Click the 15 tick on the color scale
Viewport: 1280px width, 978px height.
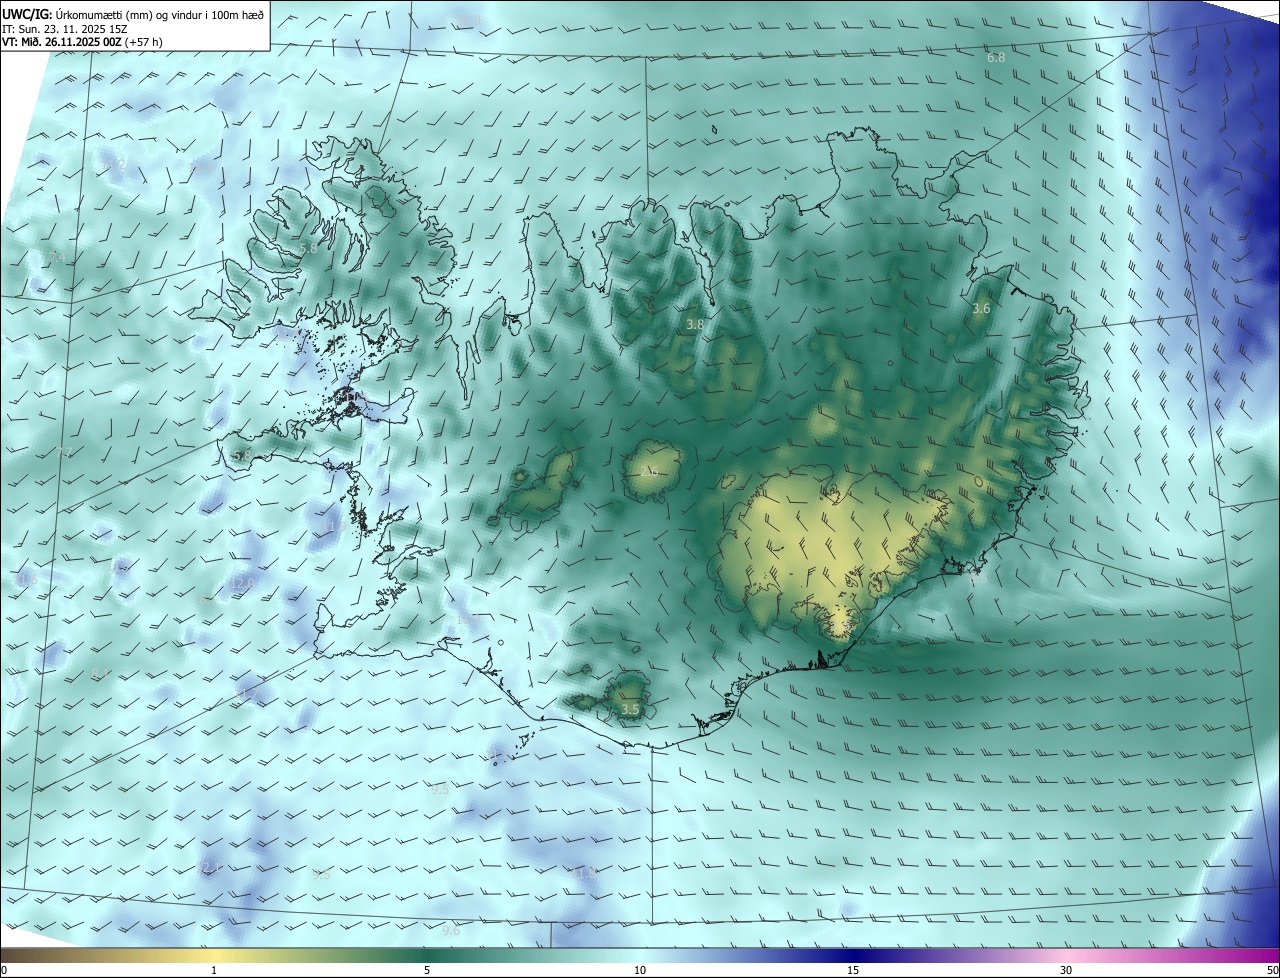click(x=853, y=970)
